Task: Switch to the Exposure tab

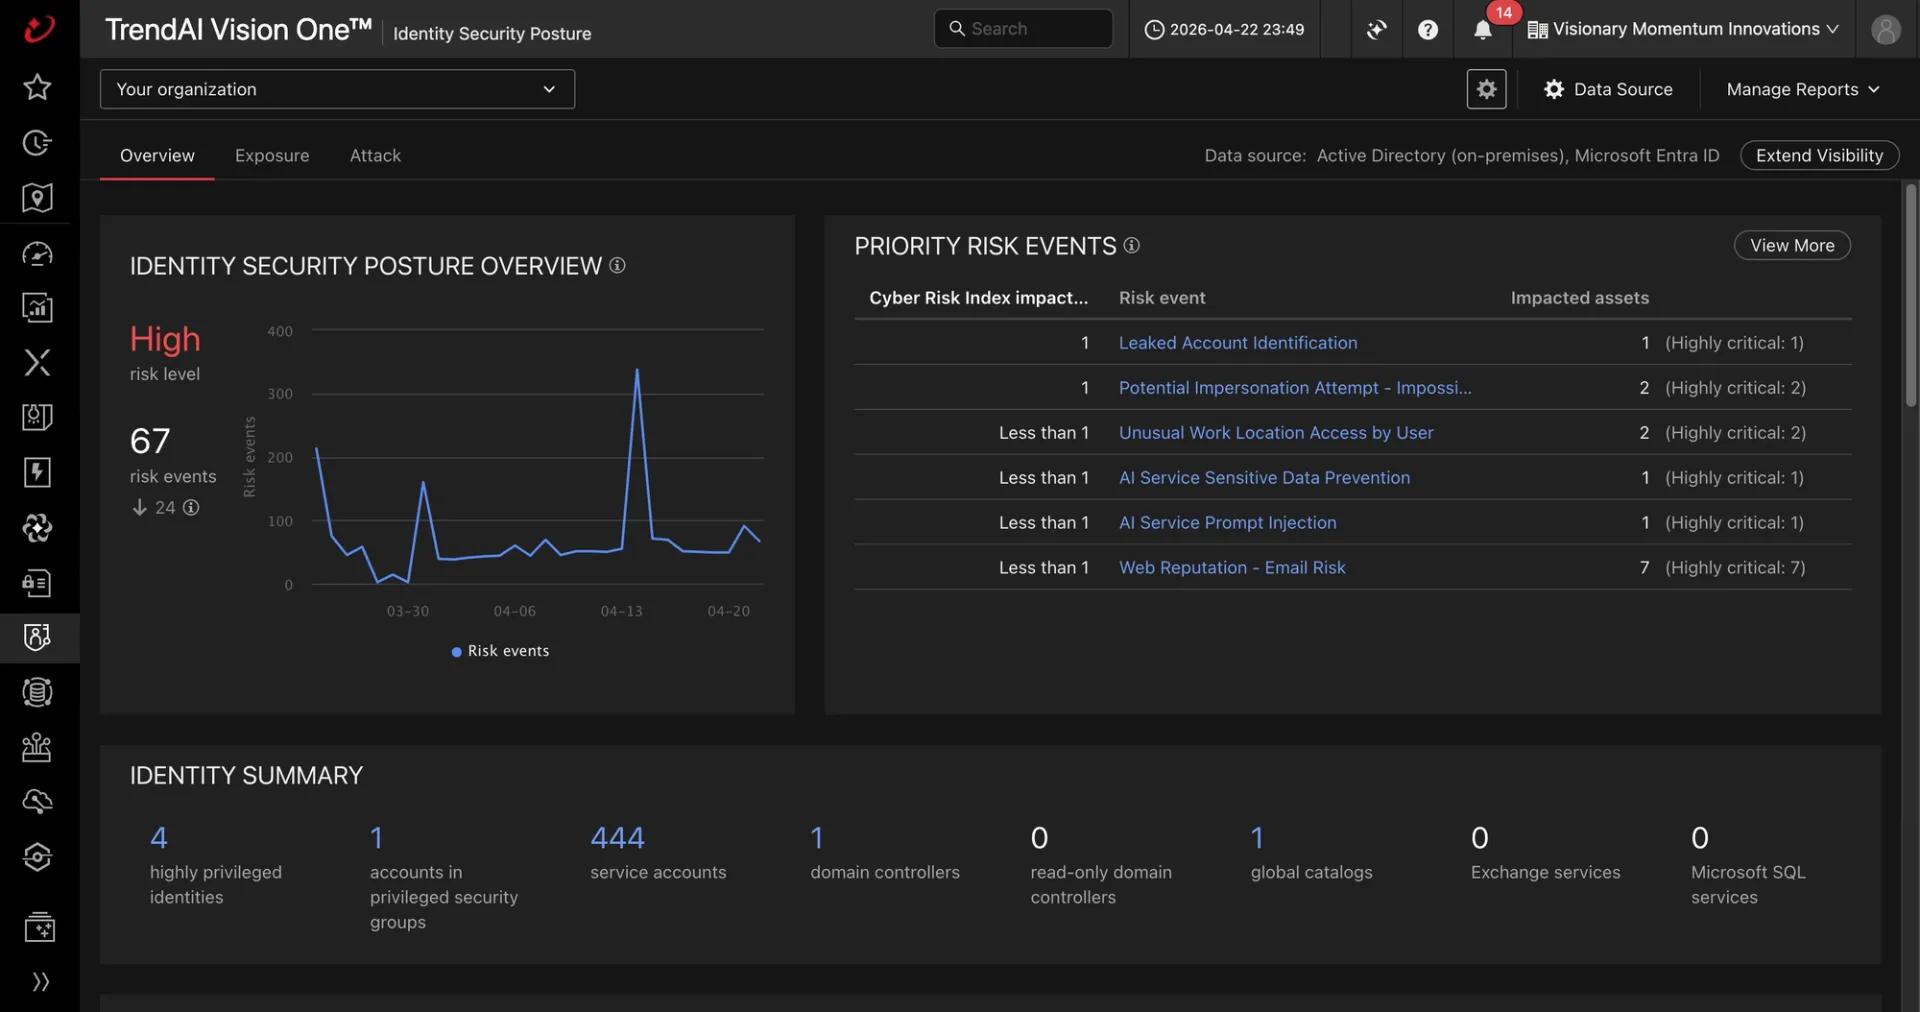Action: tap(272, 155)
